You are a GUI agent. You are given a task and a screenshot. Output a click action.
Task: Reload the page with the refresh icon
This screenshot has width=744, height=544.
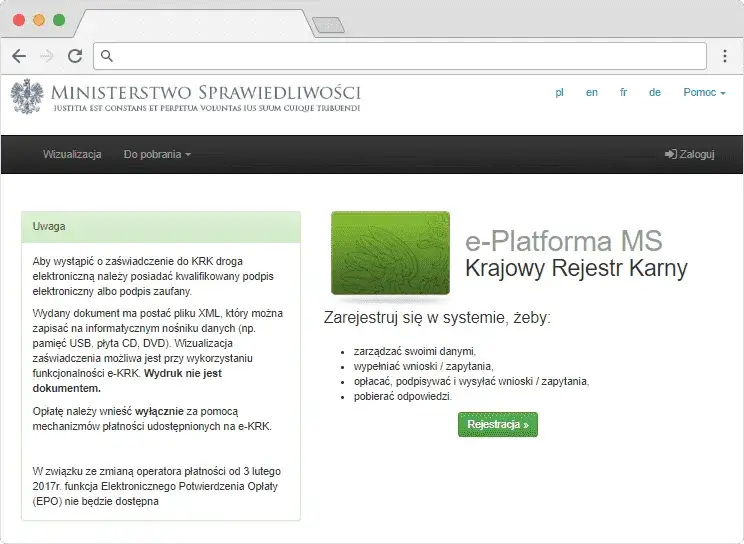75,56
